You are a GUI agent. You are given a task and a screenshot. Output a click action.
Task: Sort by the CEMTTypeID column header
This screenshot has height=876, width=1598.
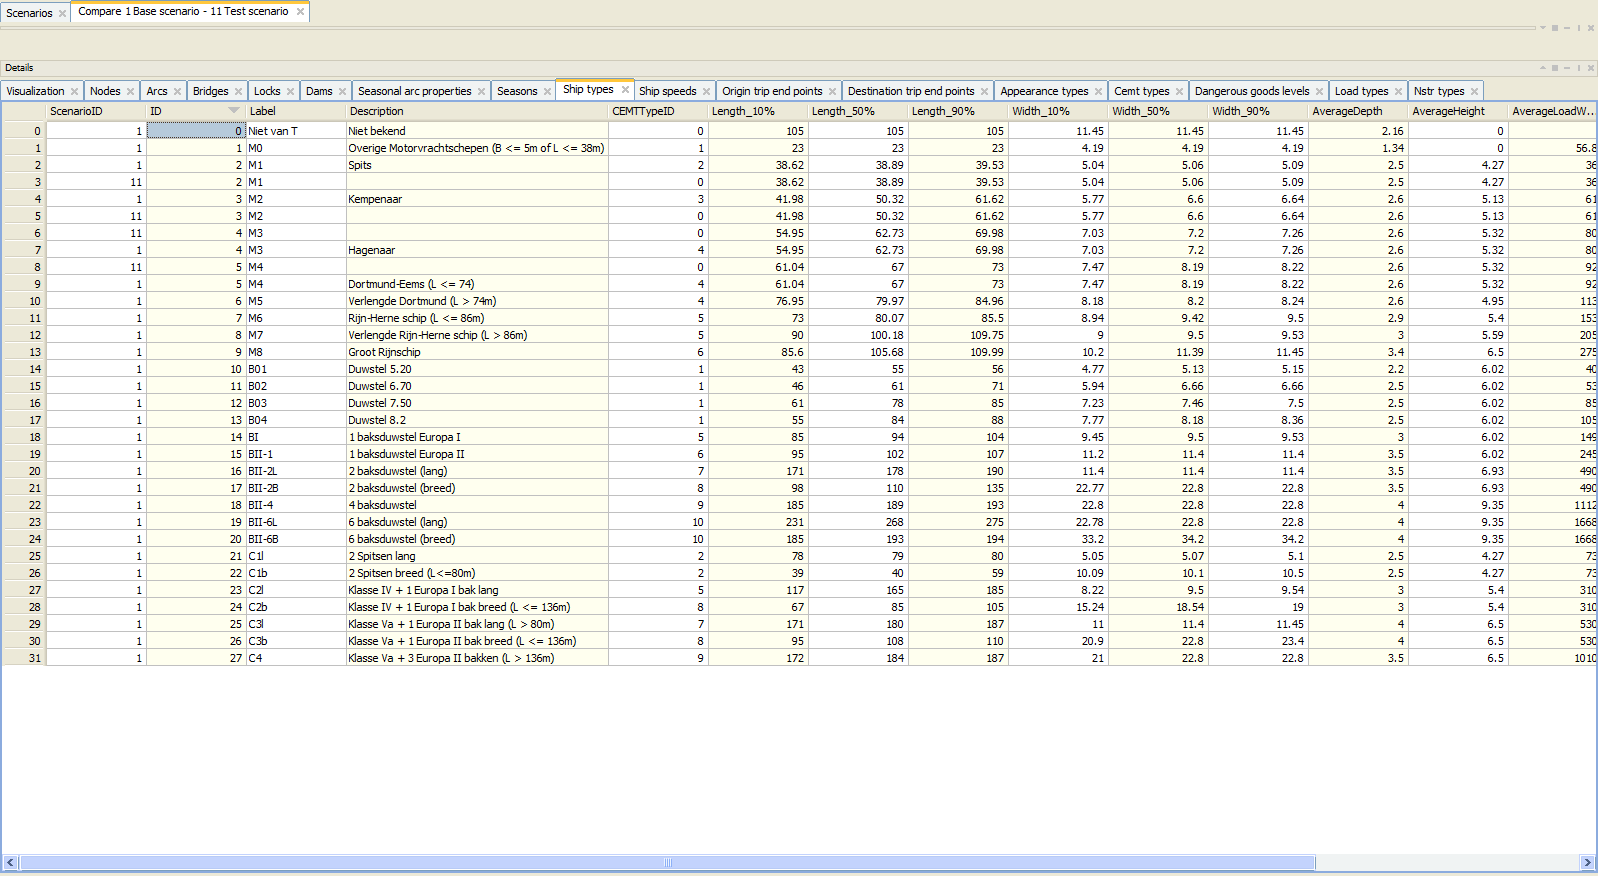[x=658, y=111]
